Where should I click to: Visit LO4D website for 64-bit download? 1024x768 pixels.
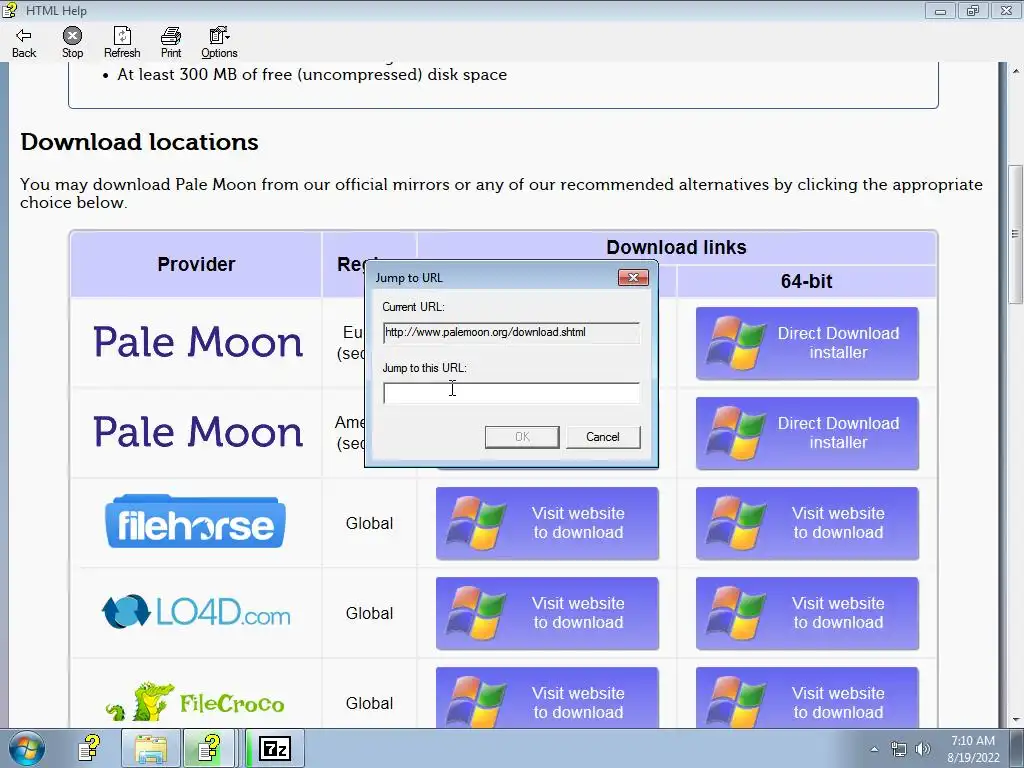807,613
